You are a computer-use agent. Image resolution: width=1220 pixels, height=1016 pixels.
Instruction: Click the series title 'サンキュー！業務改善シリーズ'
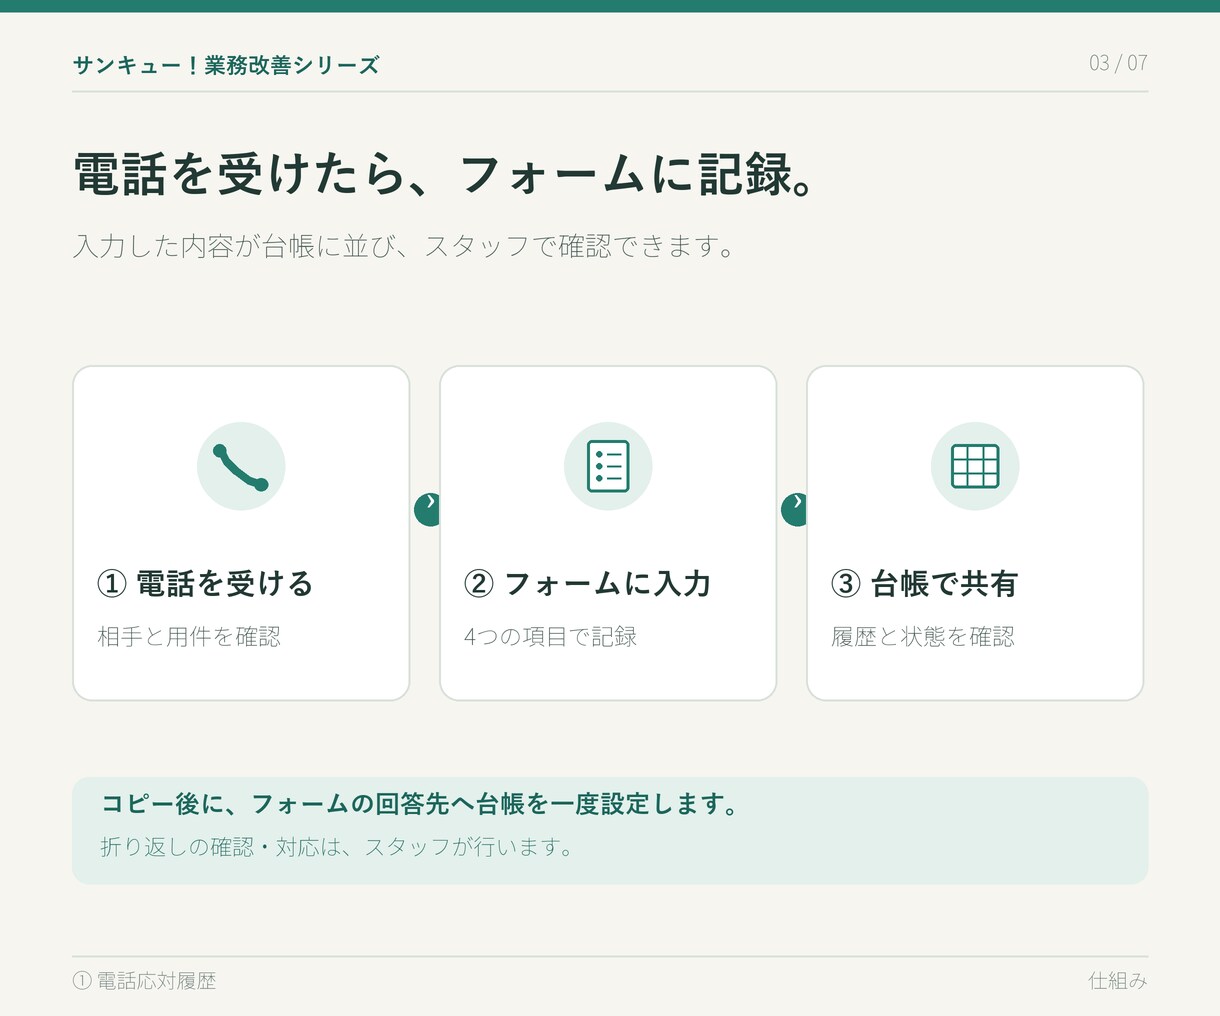226,65
